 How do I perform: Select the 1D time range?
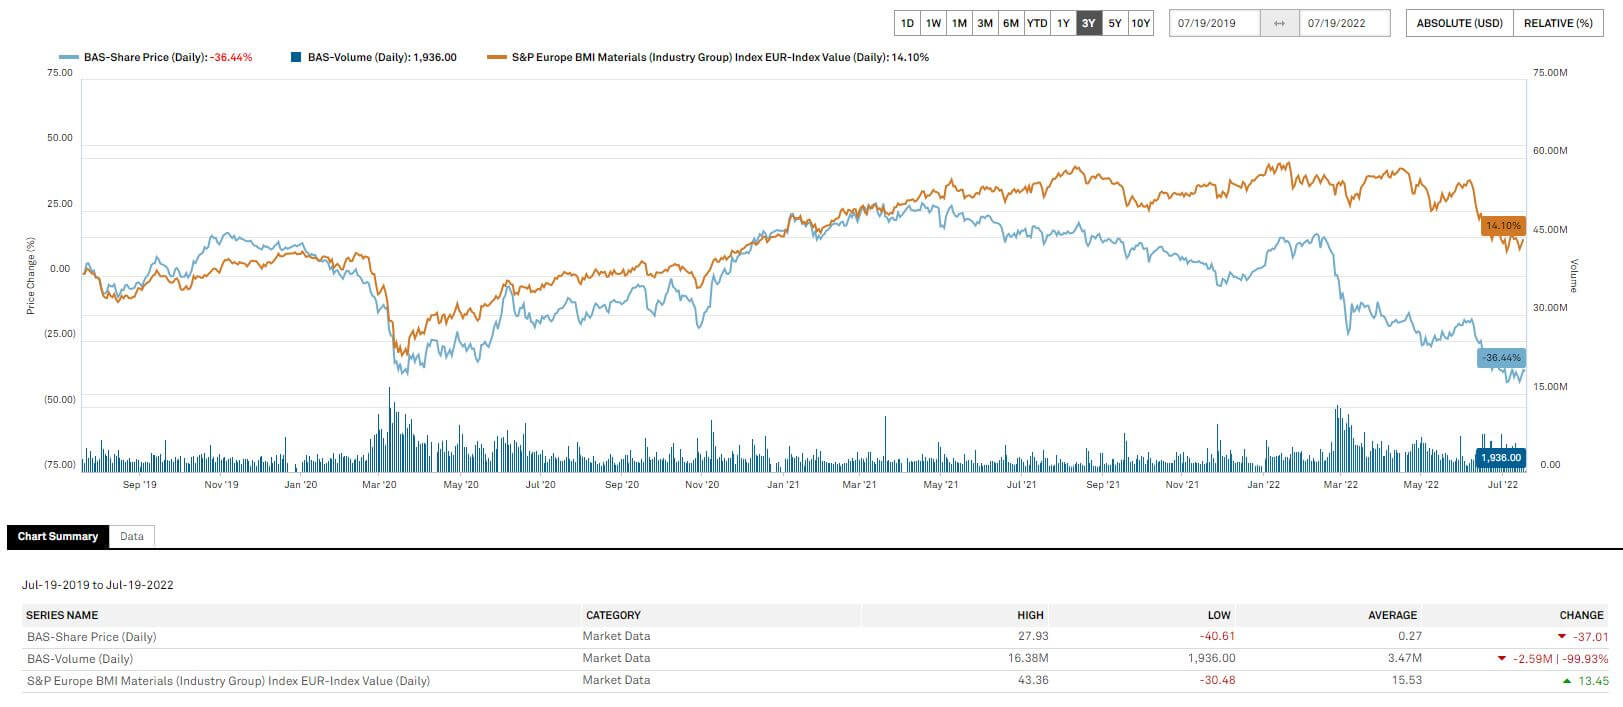pyautogui.click(x=907, y=23)
